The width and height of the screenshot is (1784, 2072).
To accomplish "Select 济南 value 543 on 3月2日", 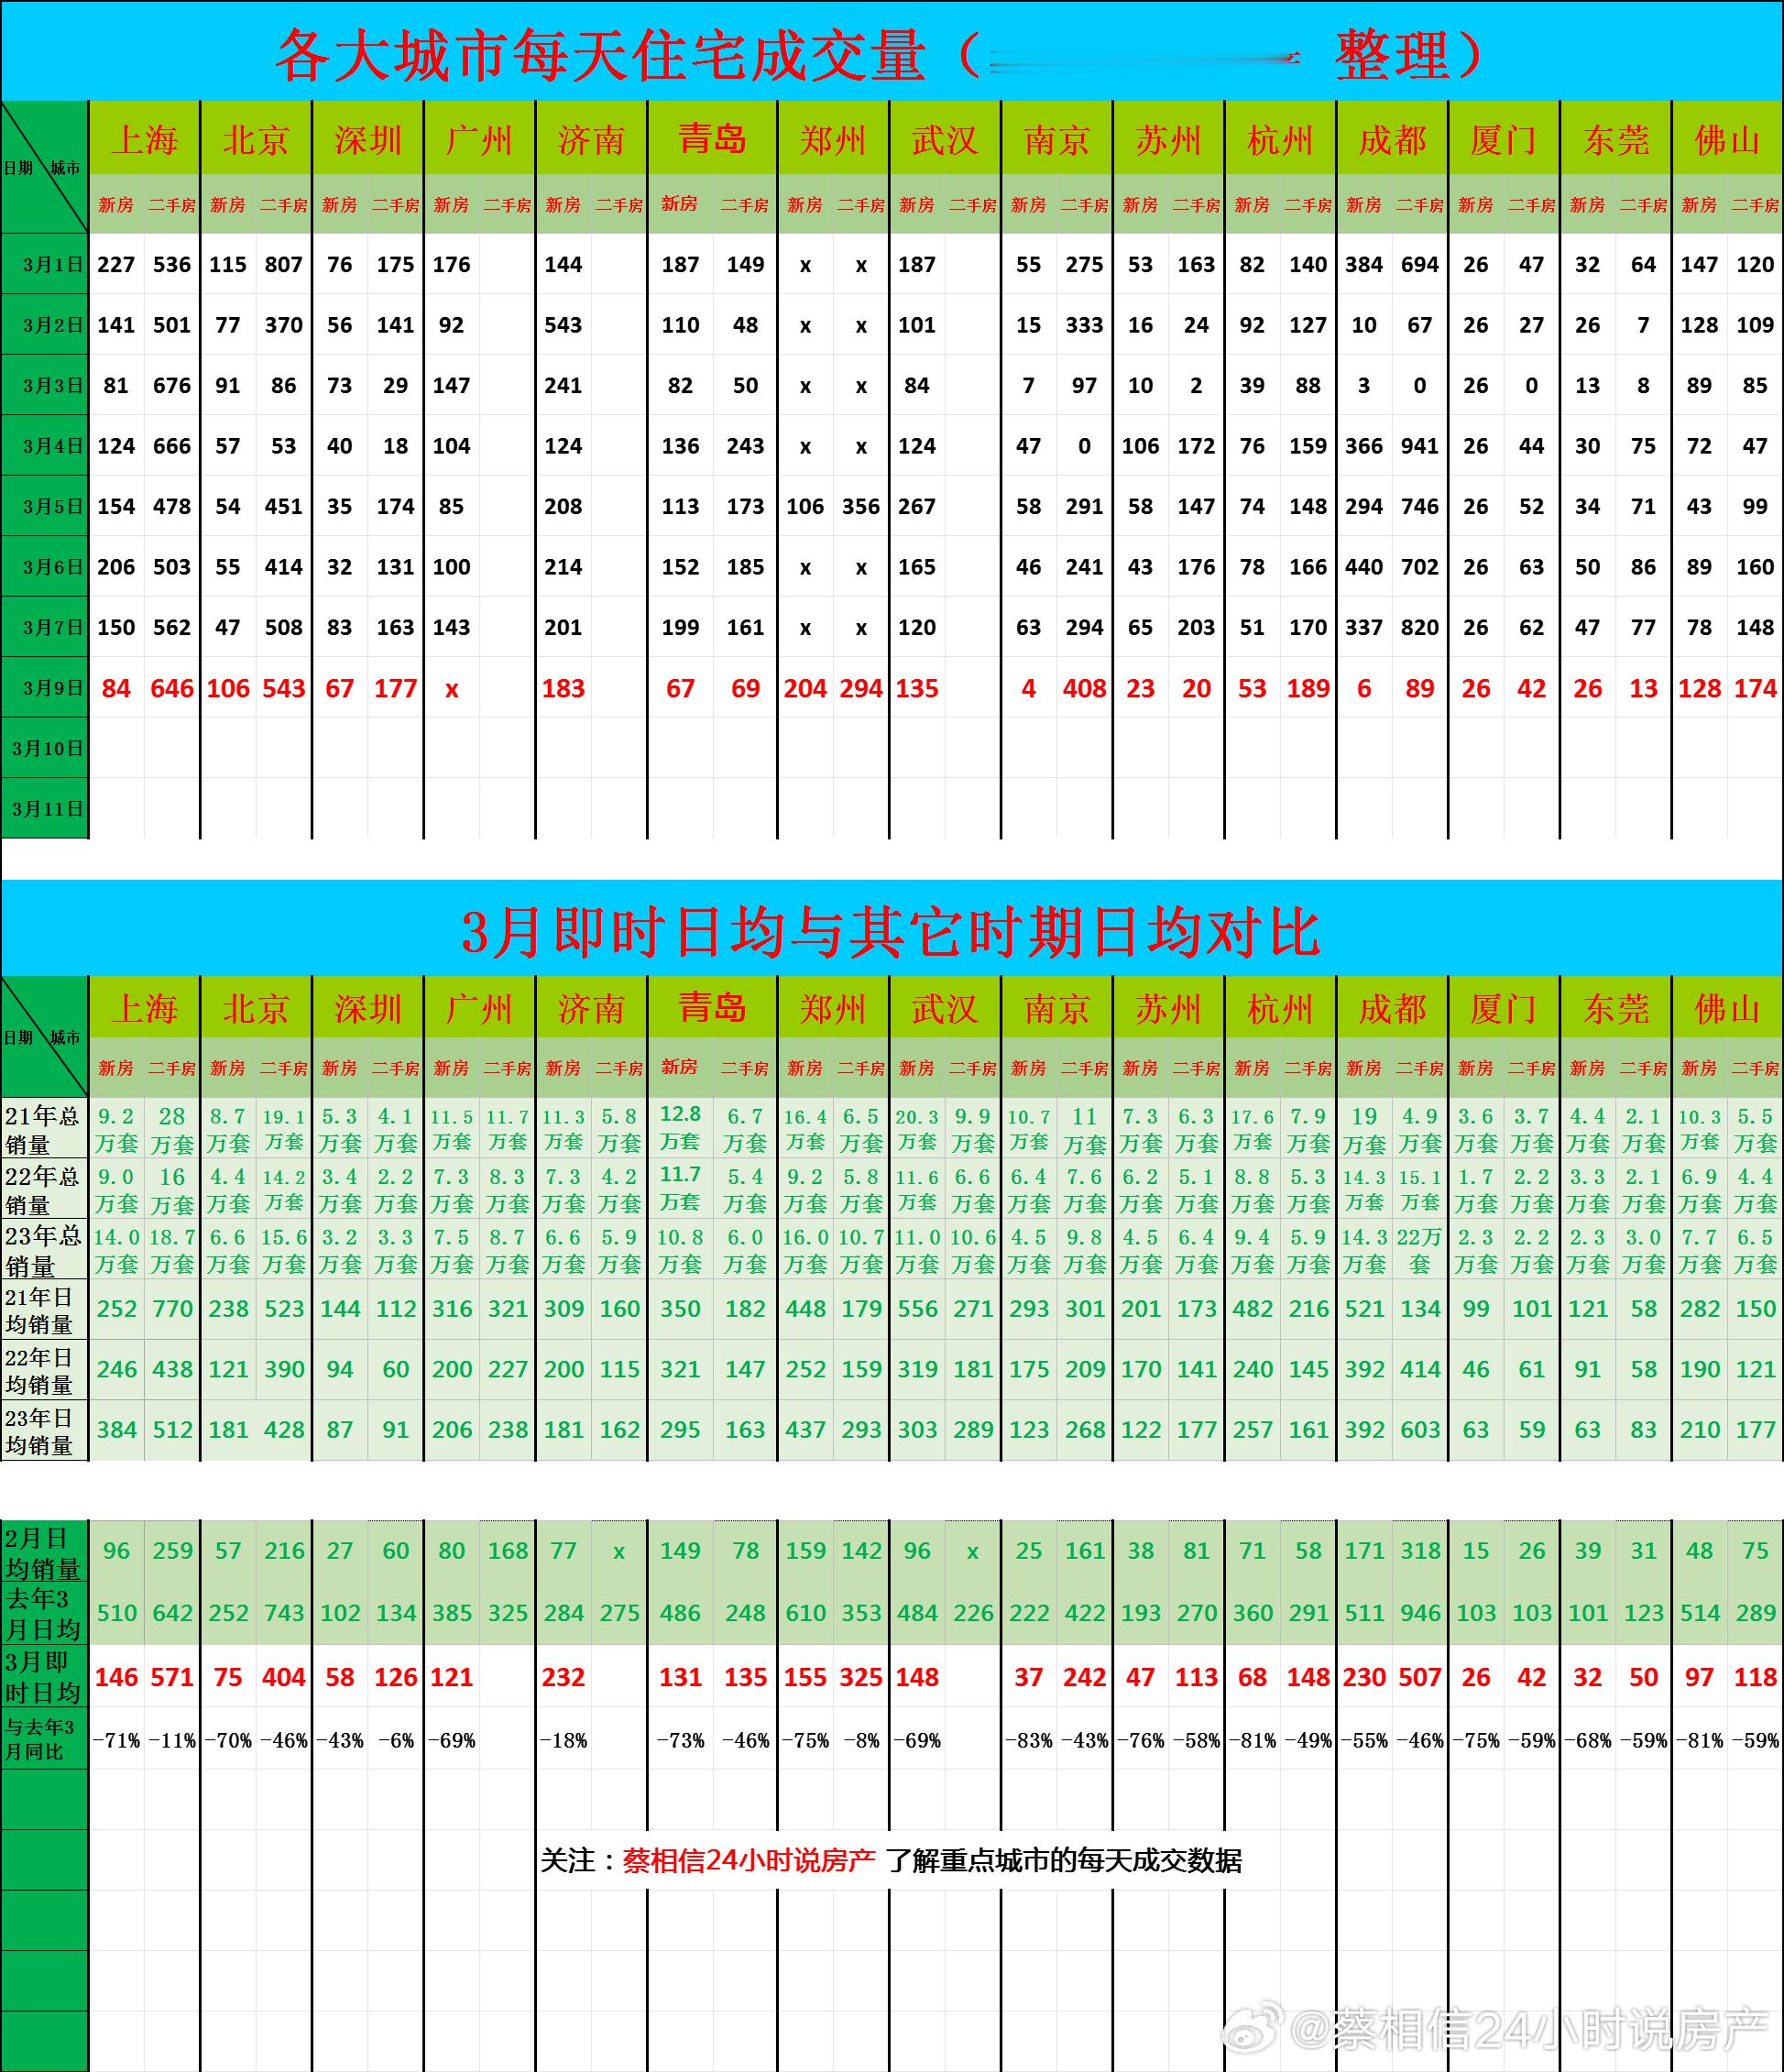I will tap(563, 325).
